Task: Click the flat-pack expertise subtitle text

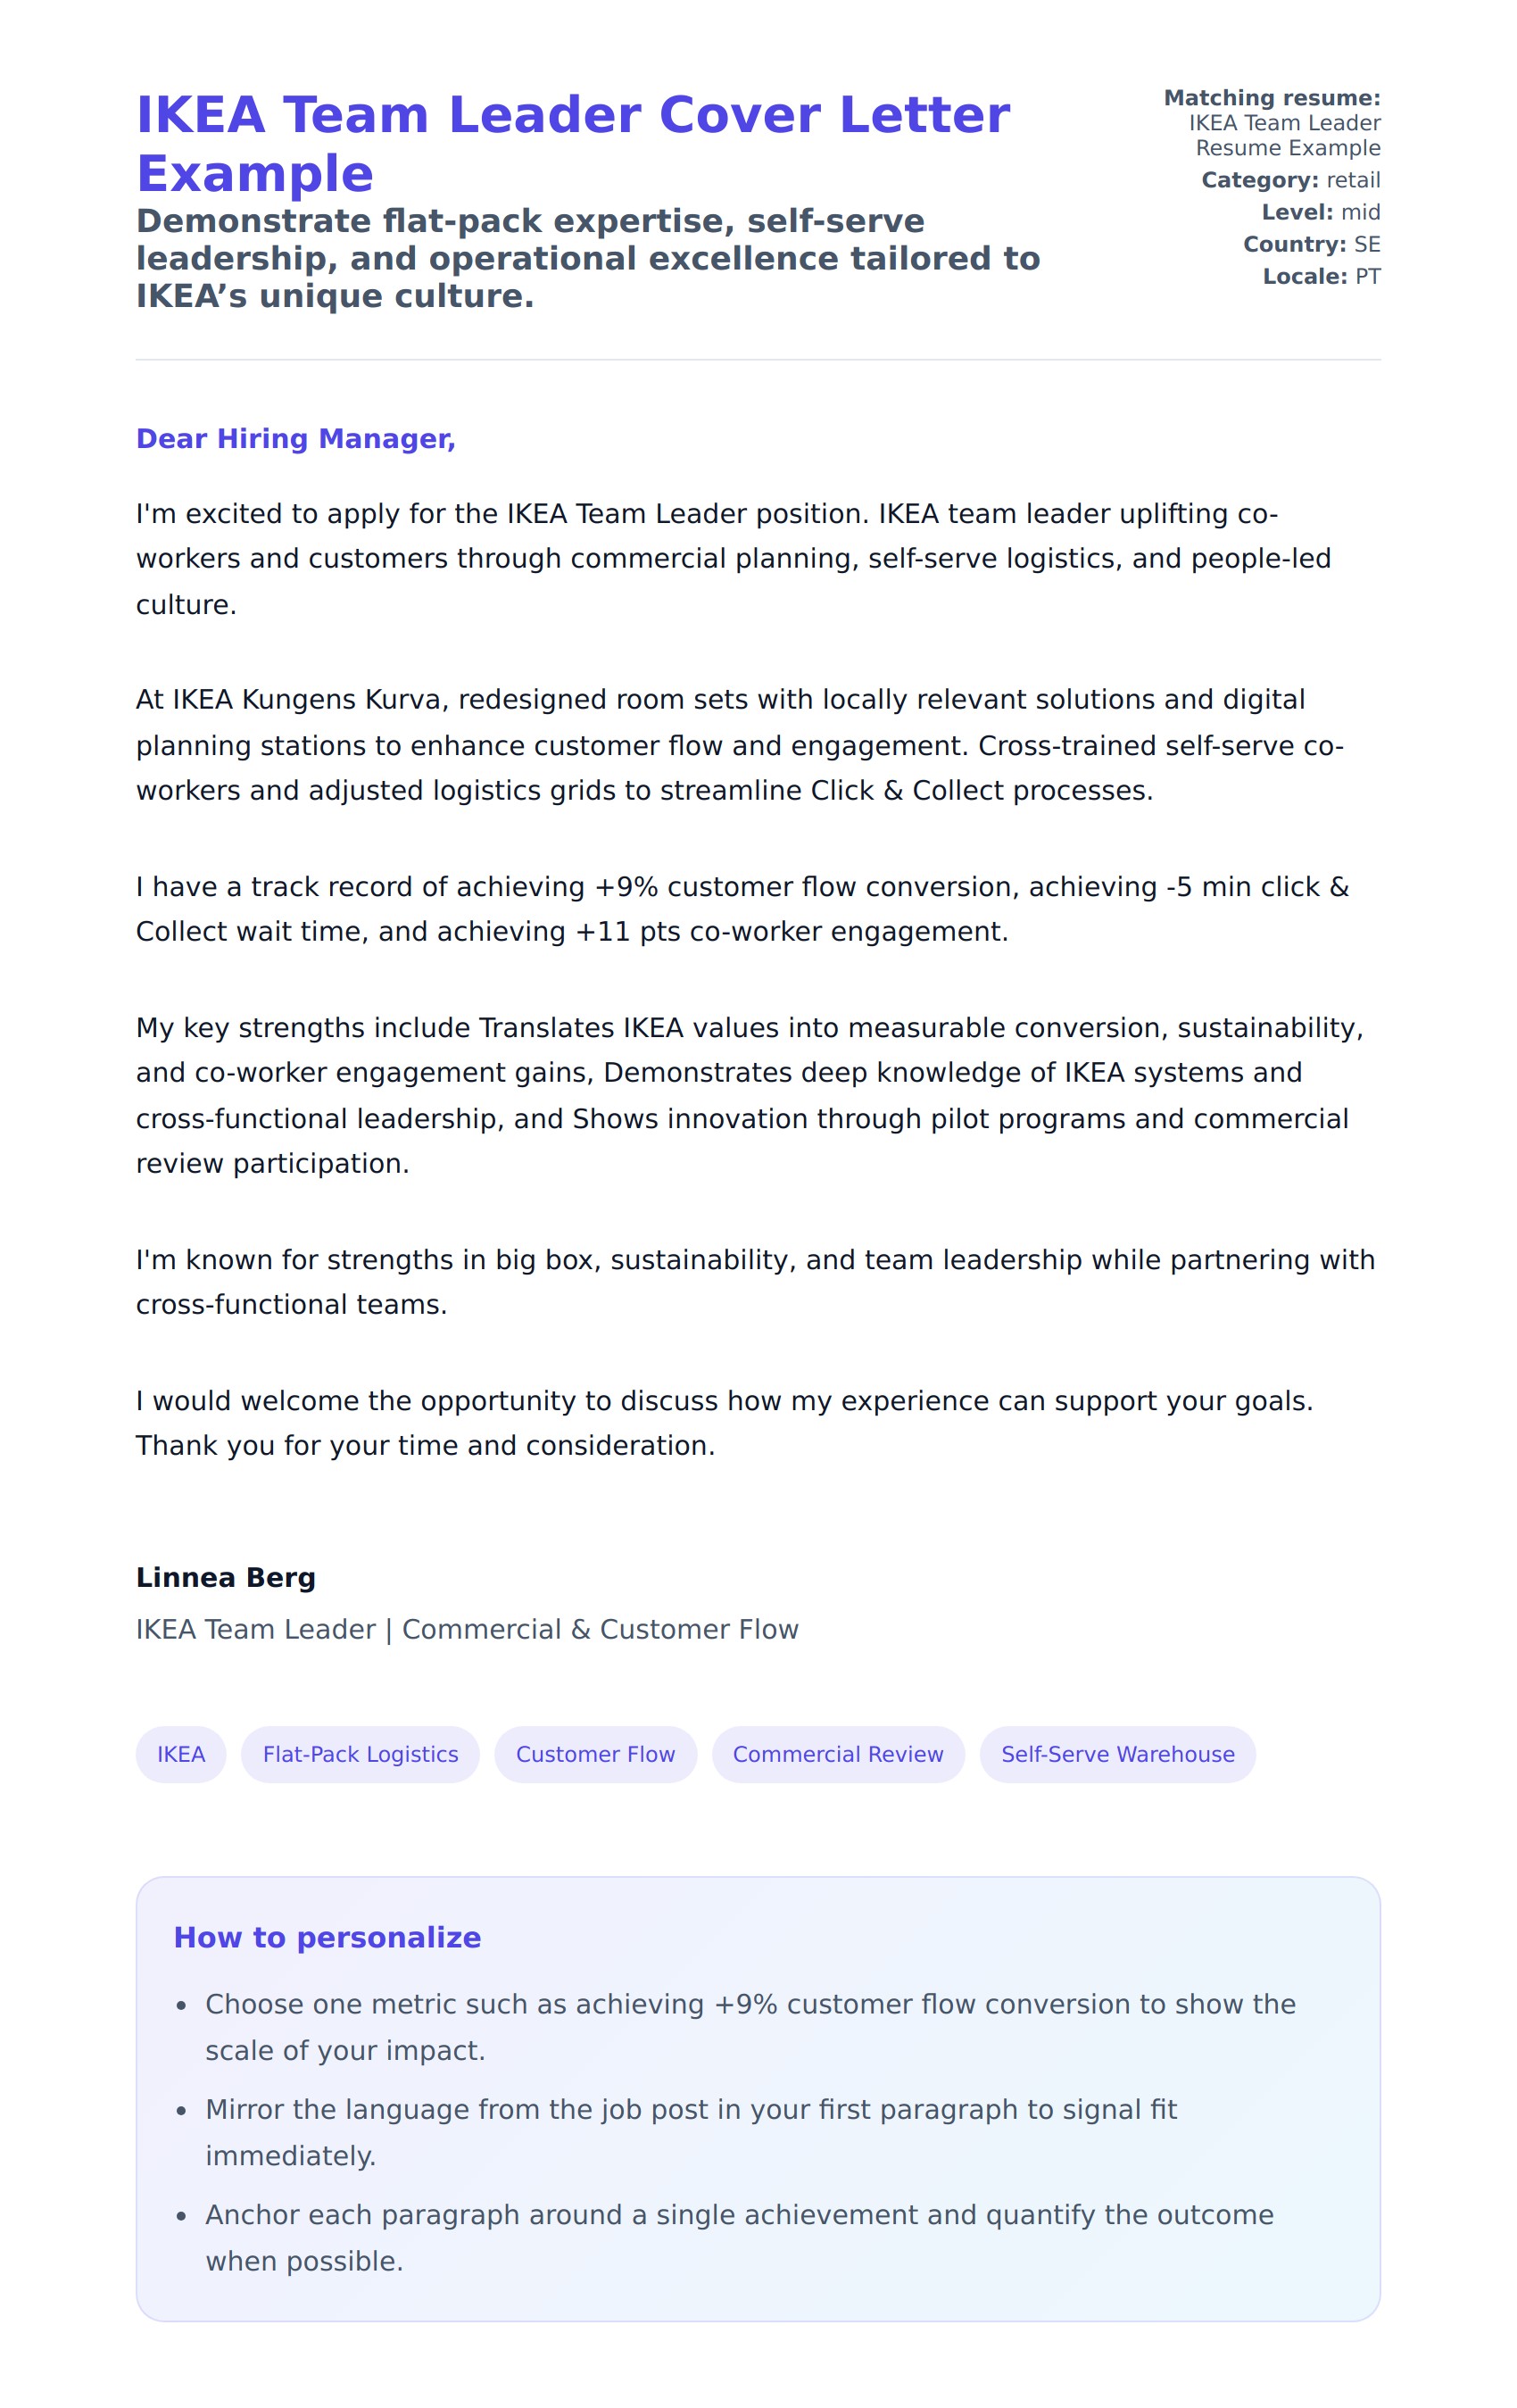Action: [588, 258]
